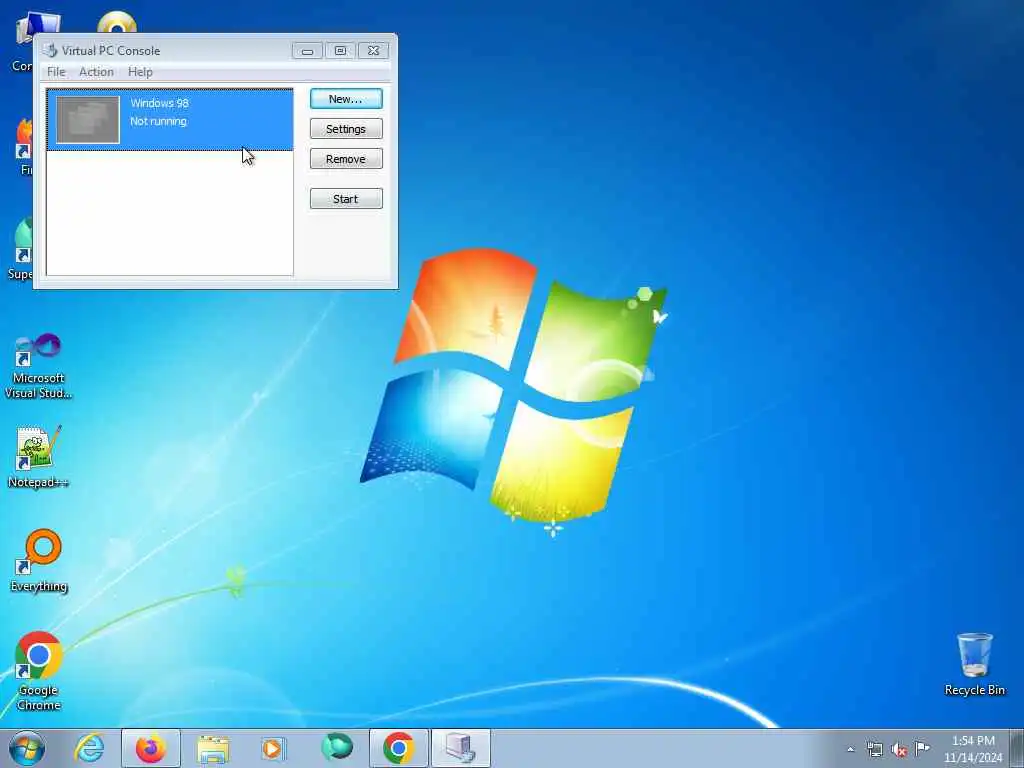Select the Notepad++ desktop icon

38,456
